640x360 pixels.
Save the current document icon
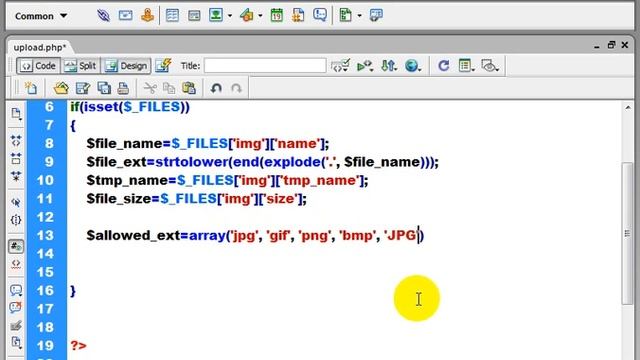click(x=83, y=88)
